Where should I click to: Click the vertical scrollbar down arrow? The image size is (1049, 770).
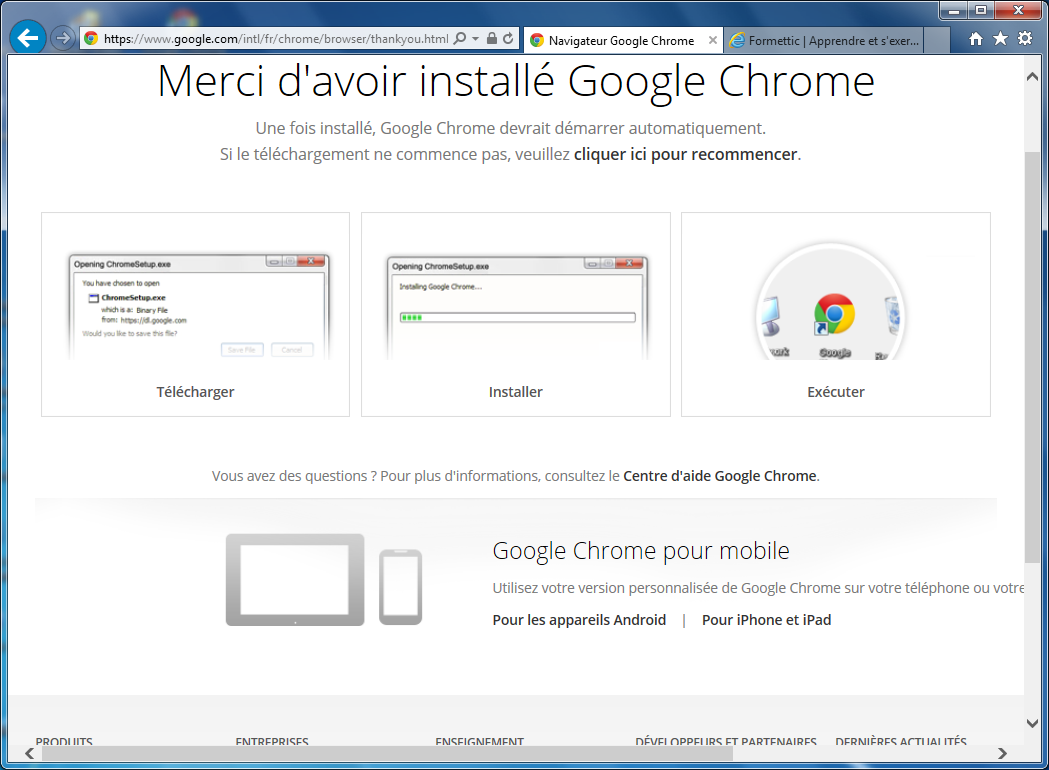1032,723
